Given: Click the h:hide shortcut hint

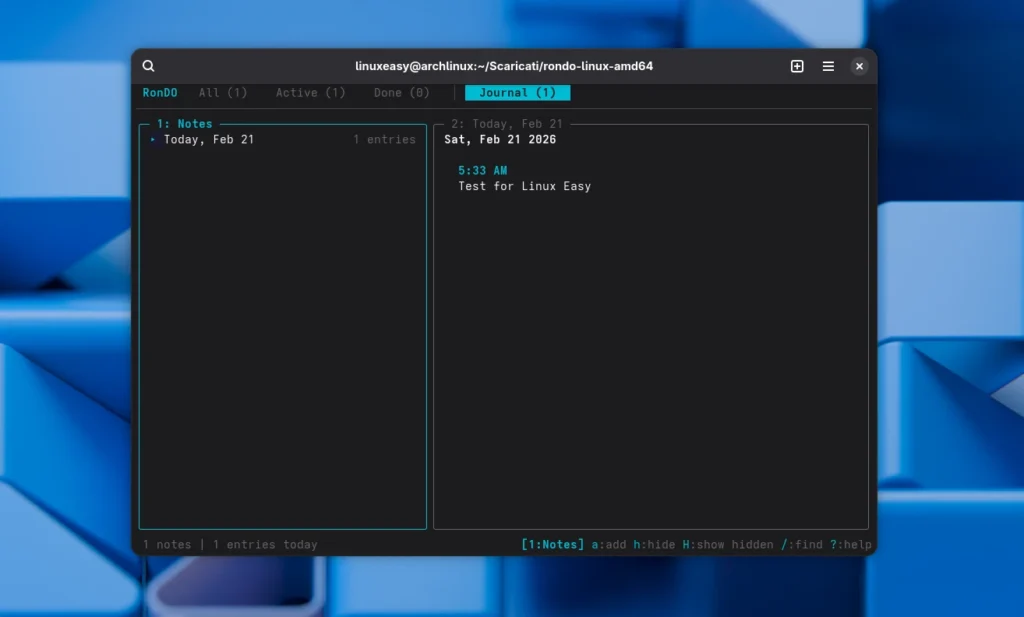Looking at the screenshot, I should pos(654,545).
